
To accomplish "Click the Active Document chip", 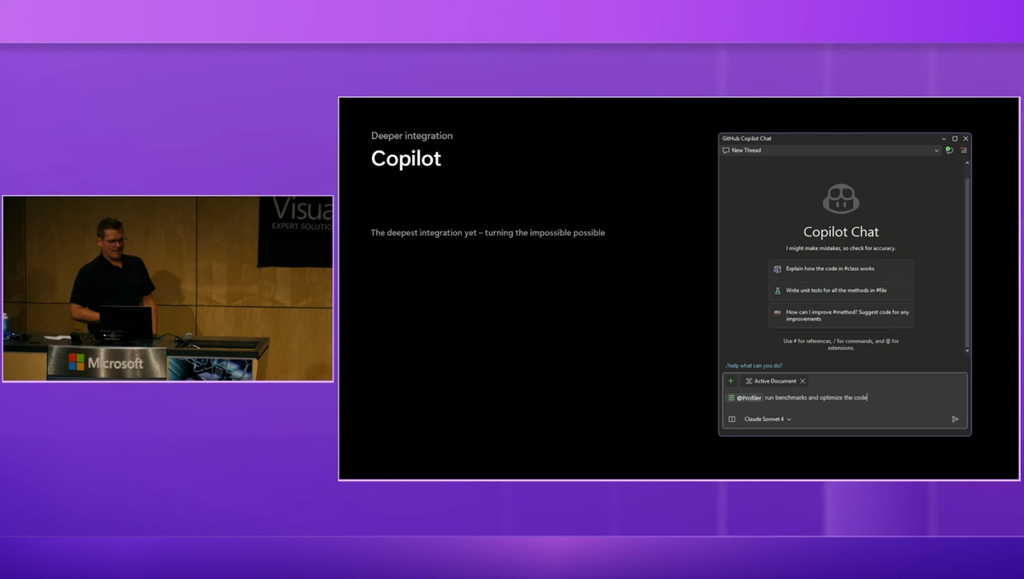I will 775,381.
